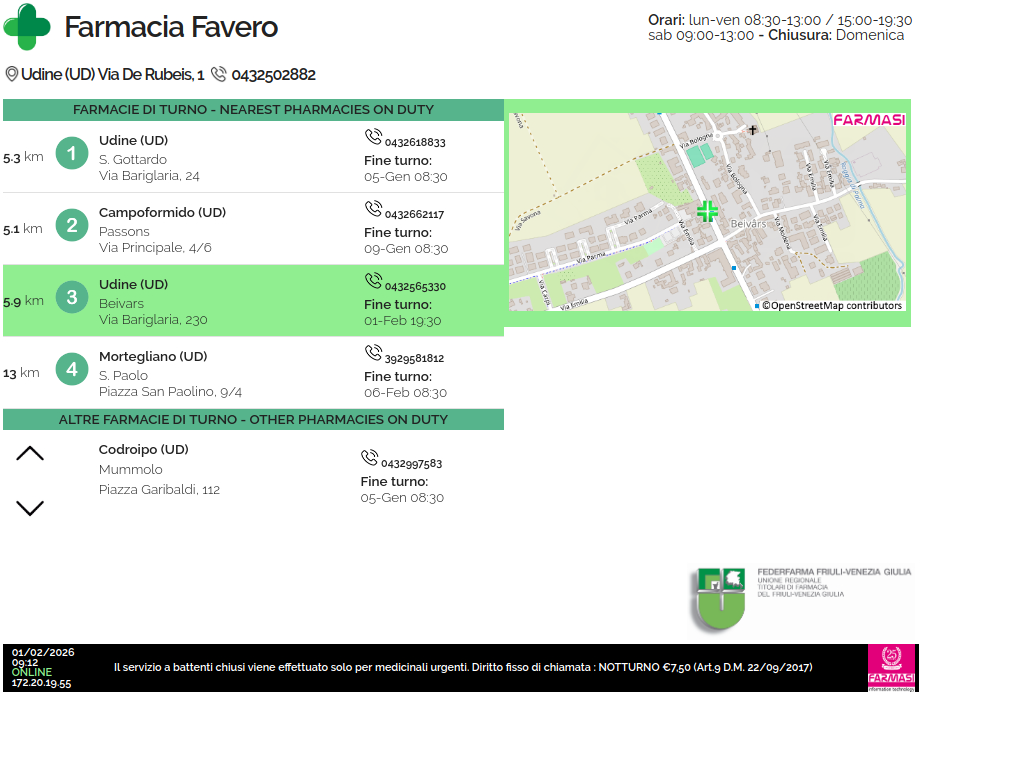Screen dimensions: 1024x768
Task: Click the location pin icon beside Udine address
Action: tap(12, 75)
